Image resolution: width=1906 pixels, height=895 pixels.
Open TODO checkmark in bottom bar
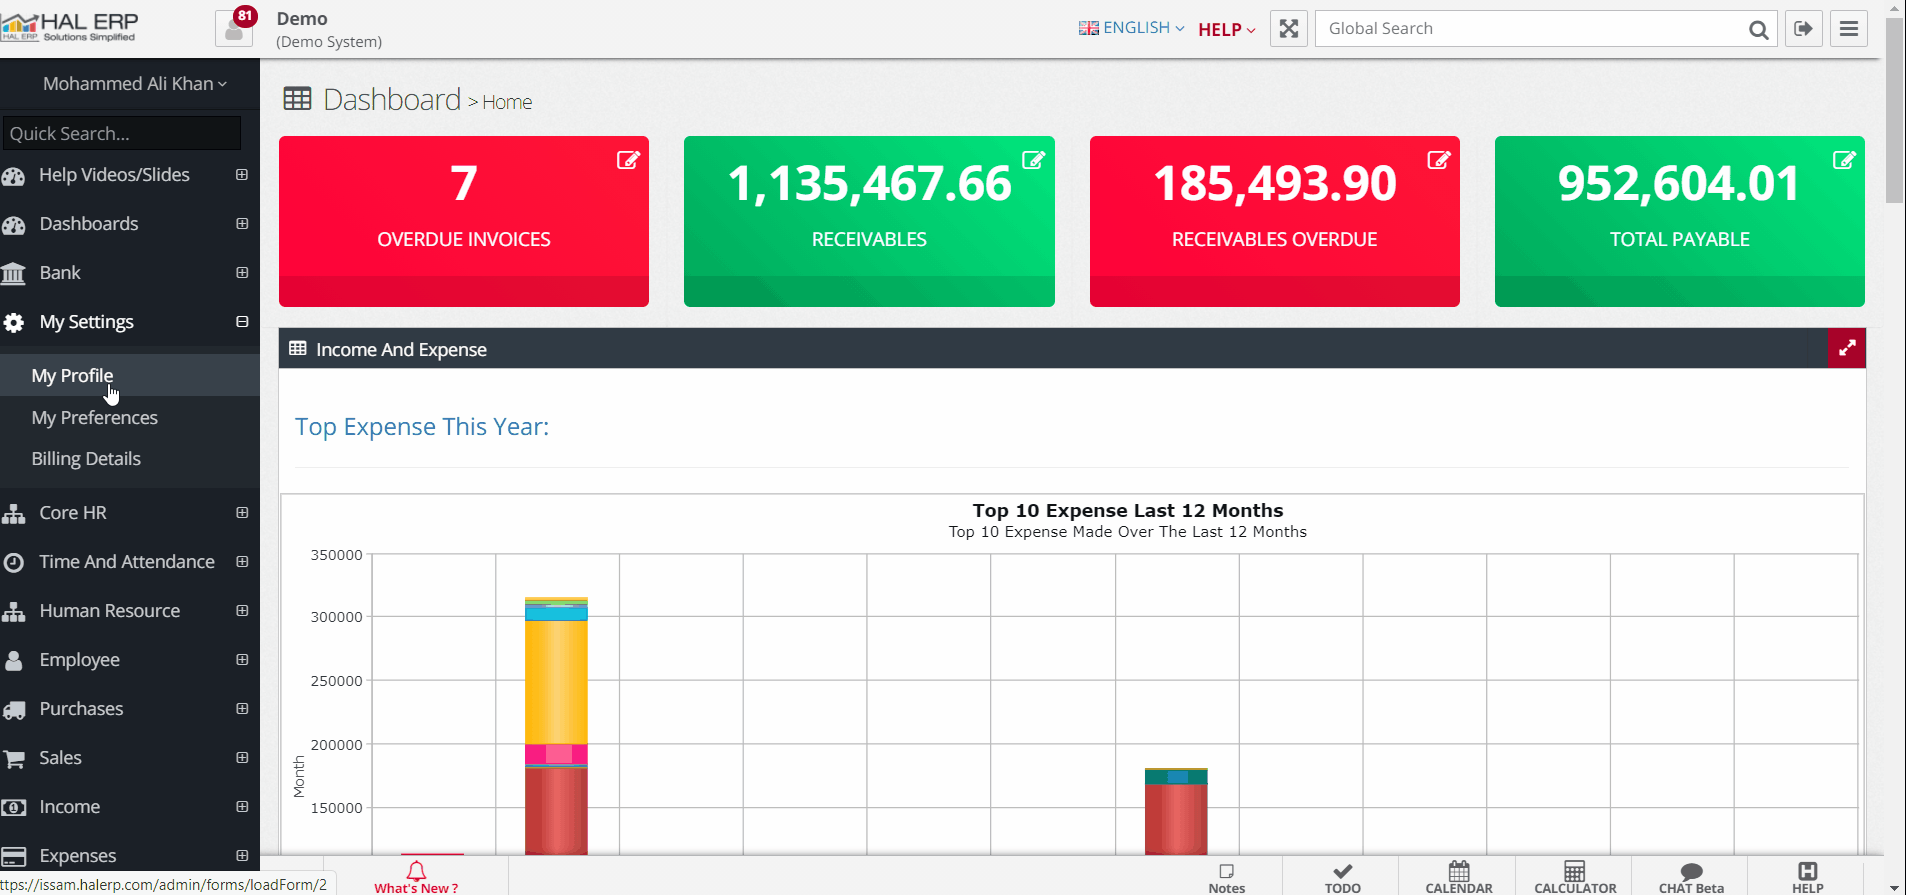pyautogui.click(x=1342, y=877)
